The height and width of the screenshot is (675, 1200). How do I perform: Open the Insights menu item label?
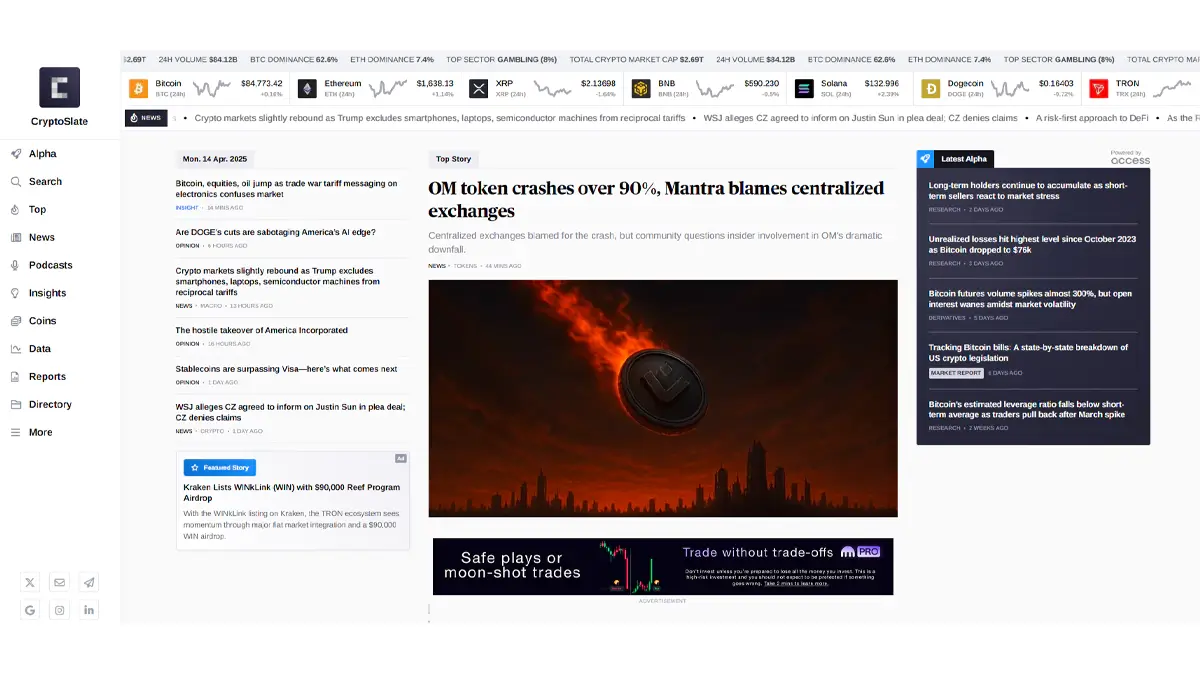coord(48,293)
